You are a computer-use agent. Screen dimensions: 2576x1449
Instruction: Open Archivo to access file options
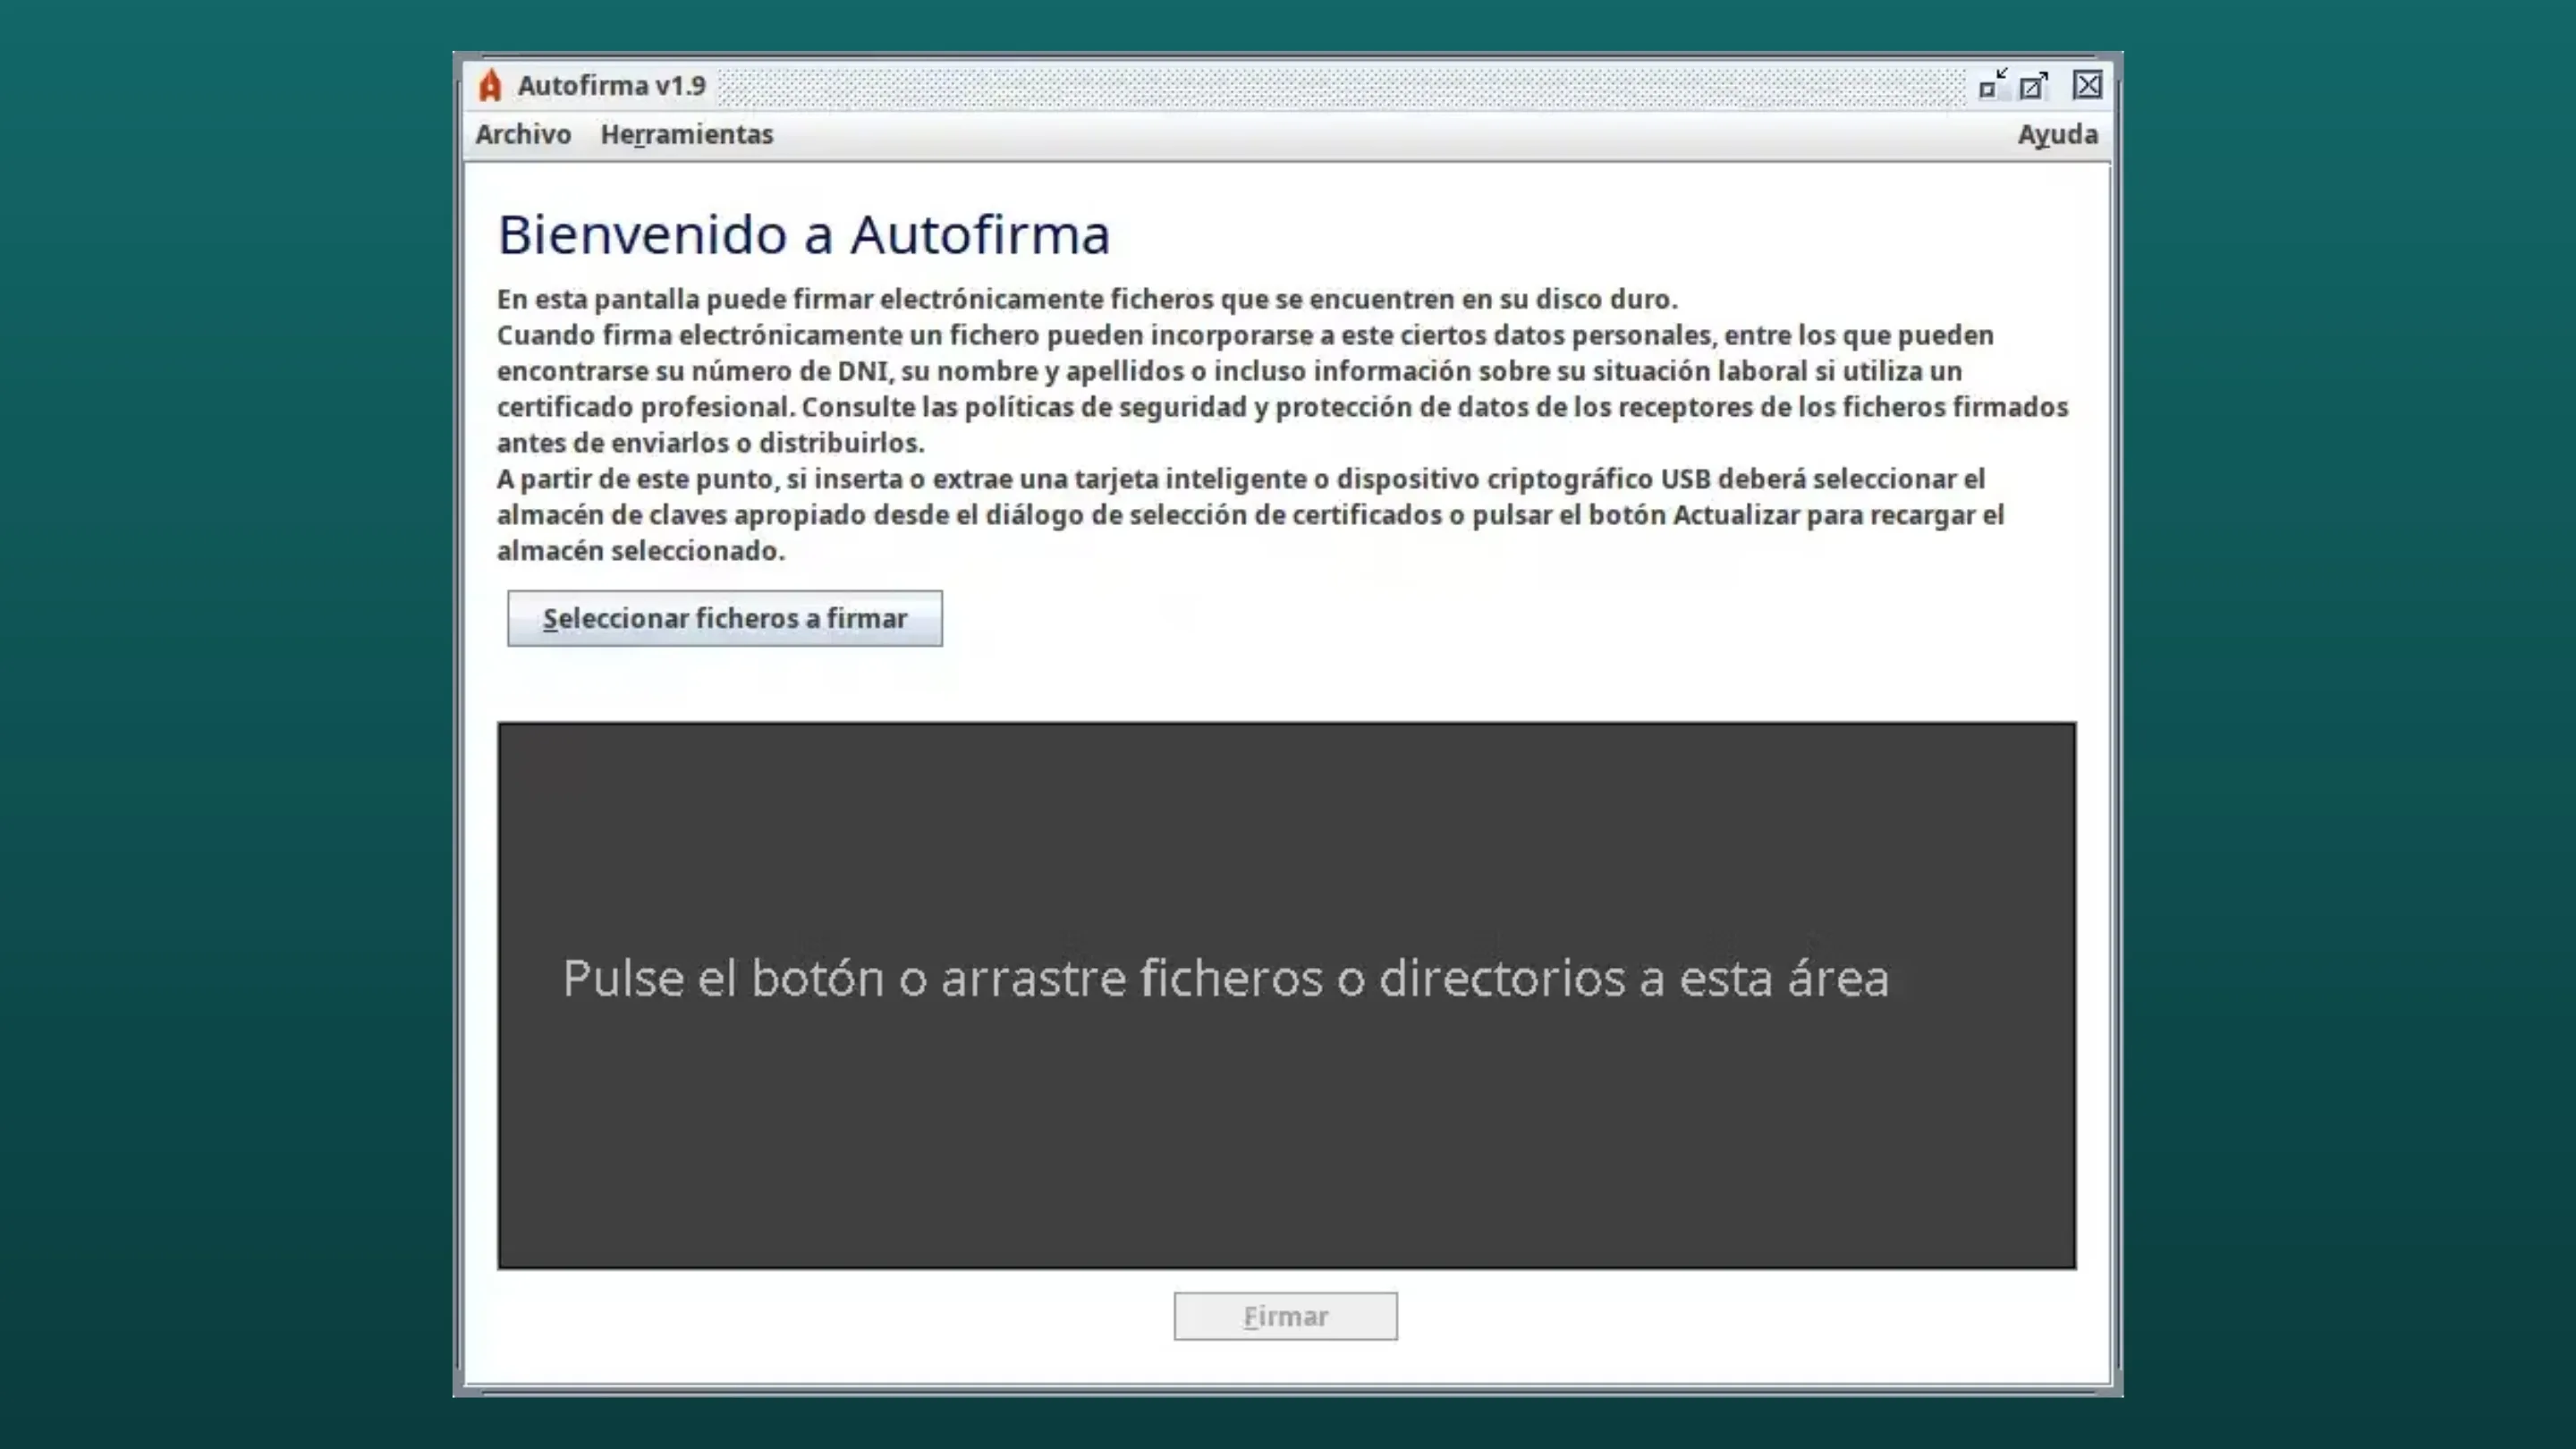[x=523, y=134]
